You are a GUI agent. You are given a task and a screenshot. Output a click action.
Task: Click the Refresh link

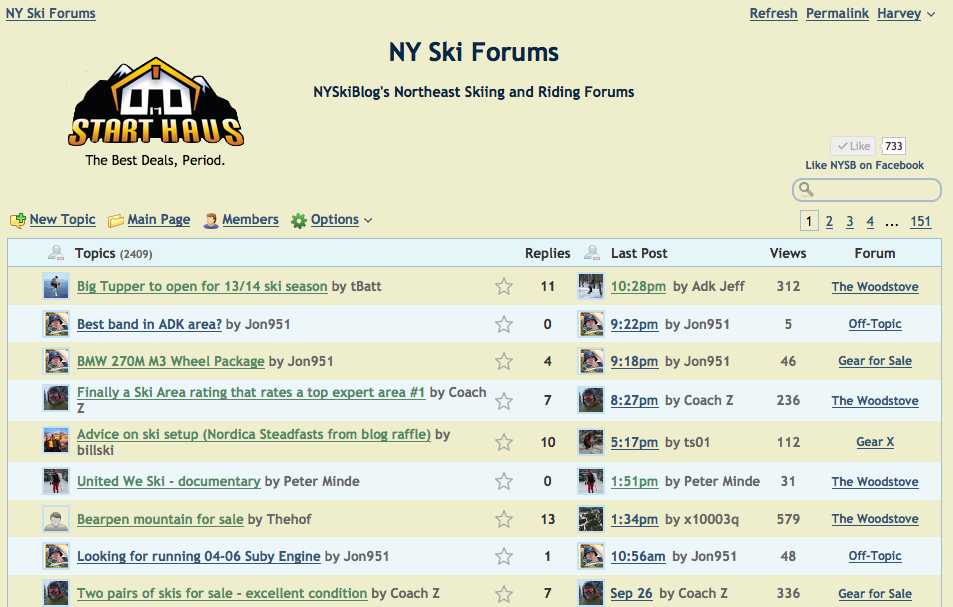pos(773,14)
